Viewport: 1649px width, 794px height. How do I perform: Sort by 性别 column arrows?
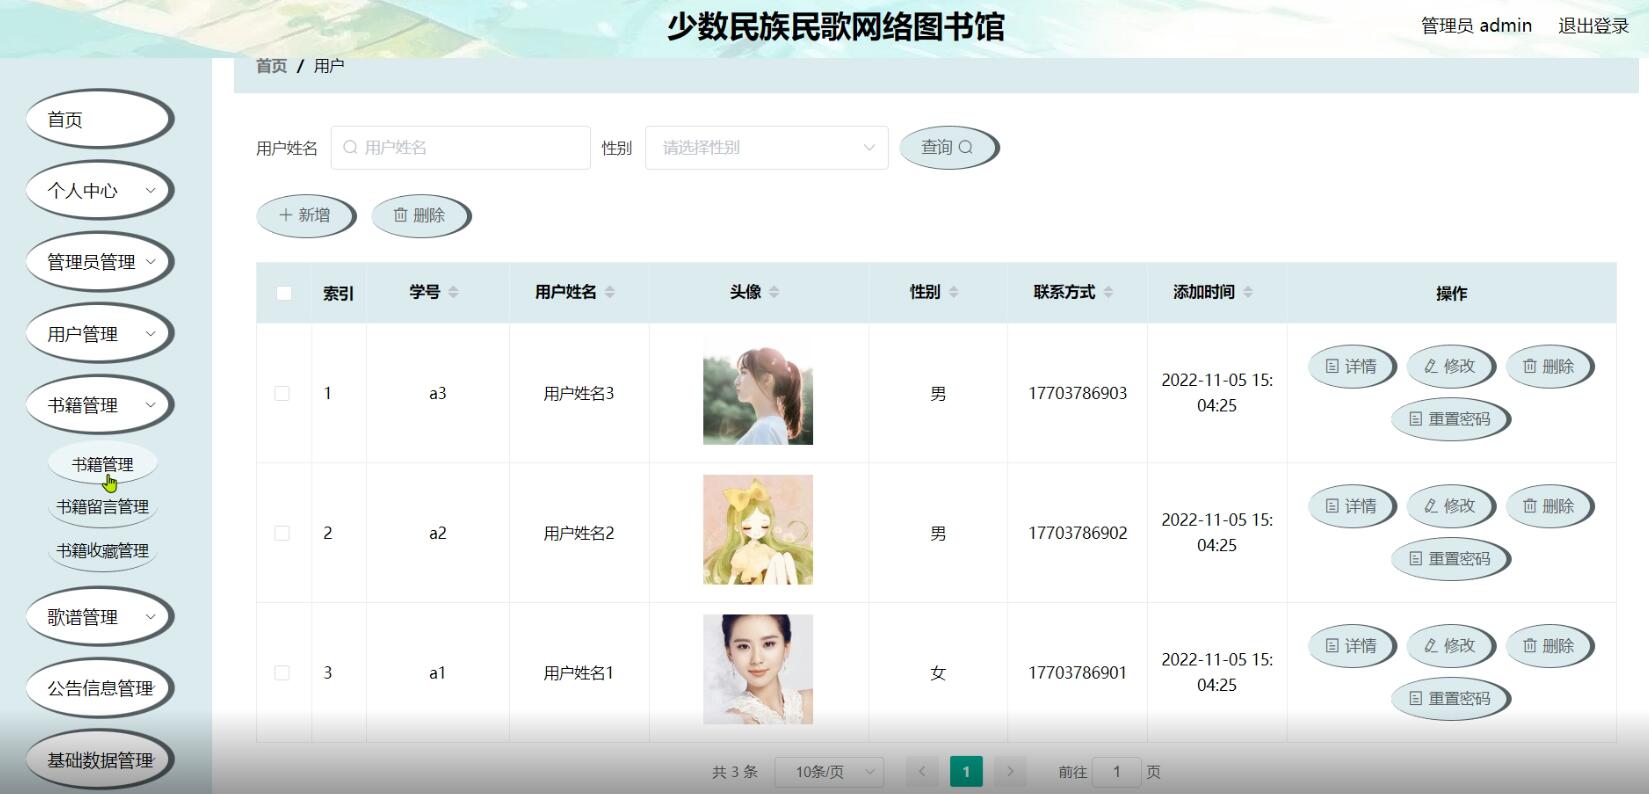coord(953,292)
